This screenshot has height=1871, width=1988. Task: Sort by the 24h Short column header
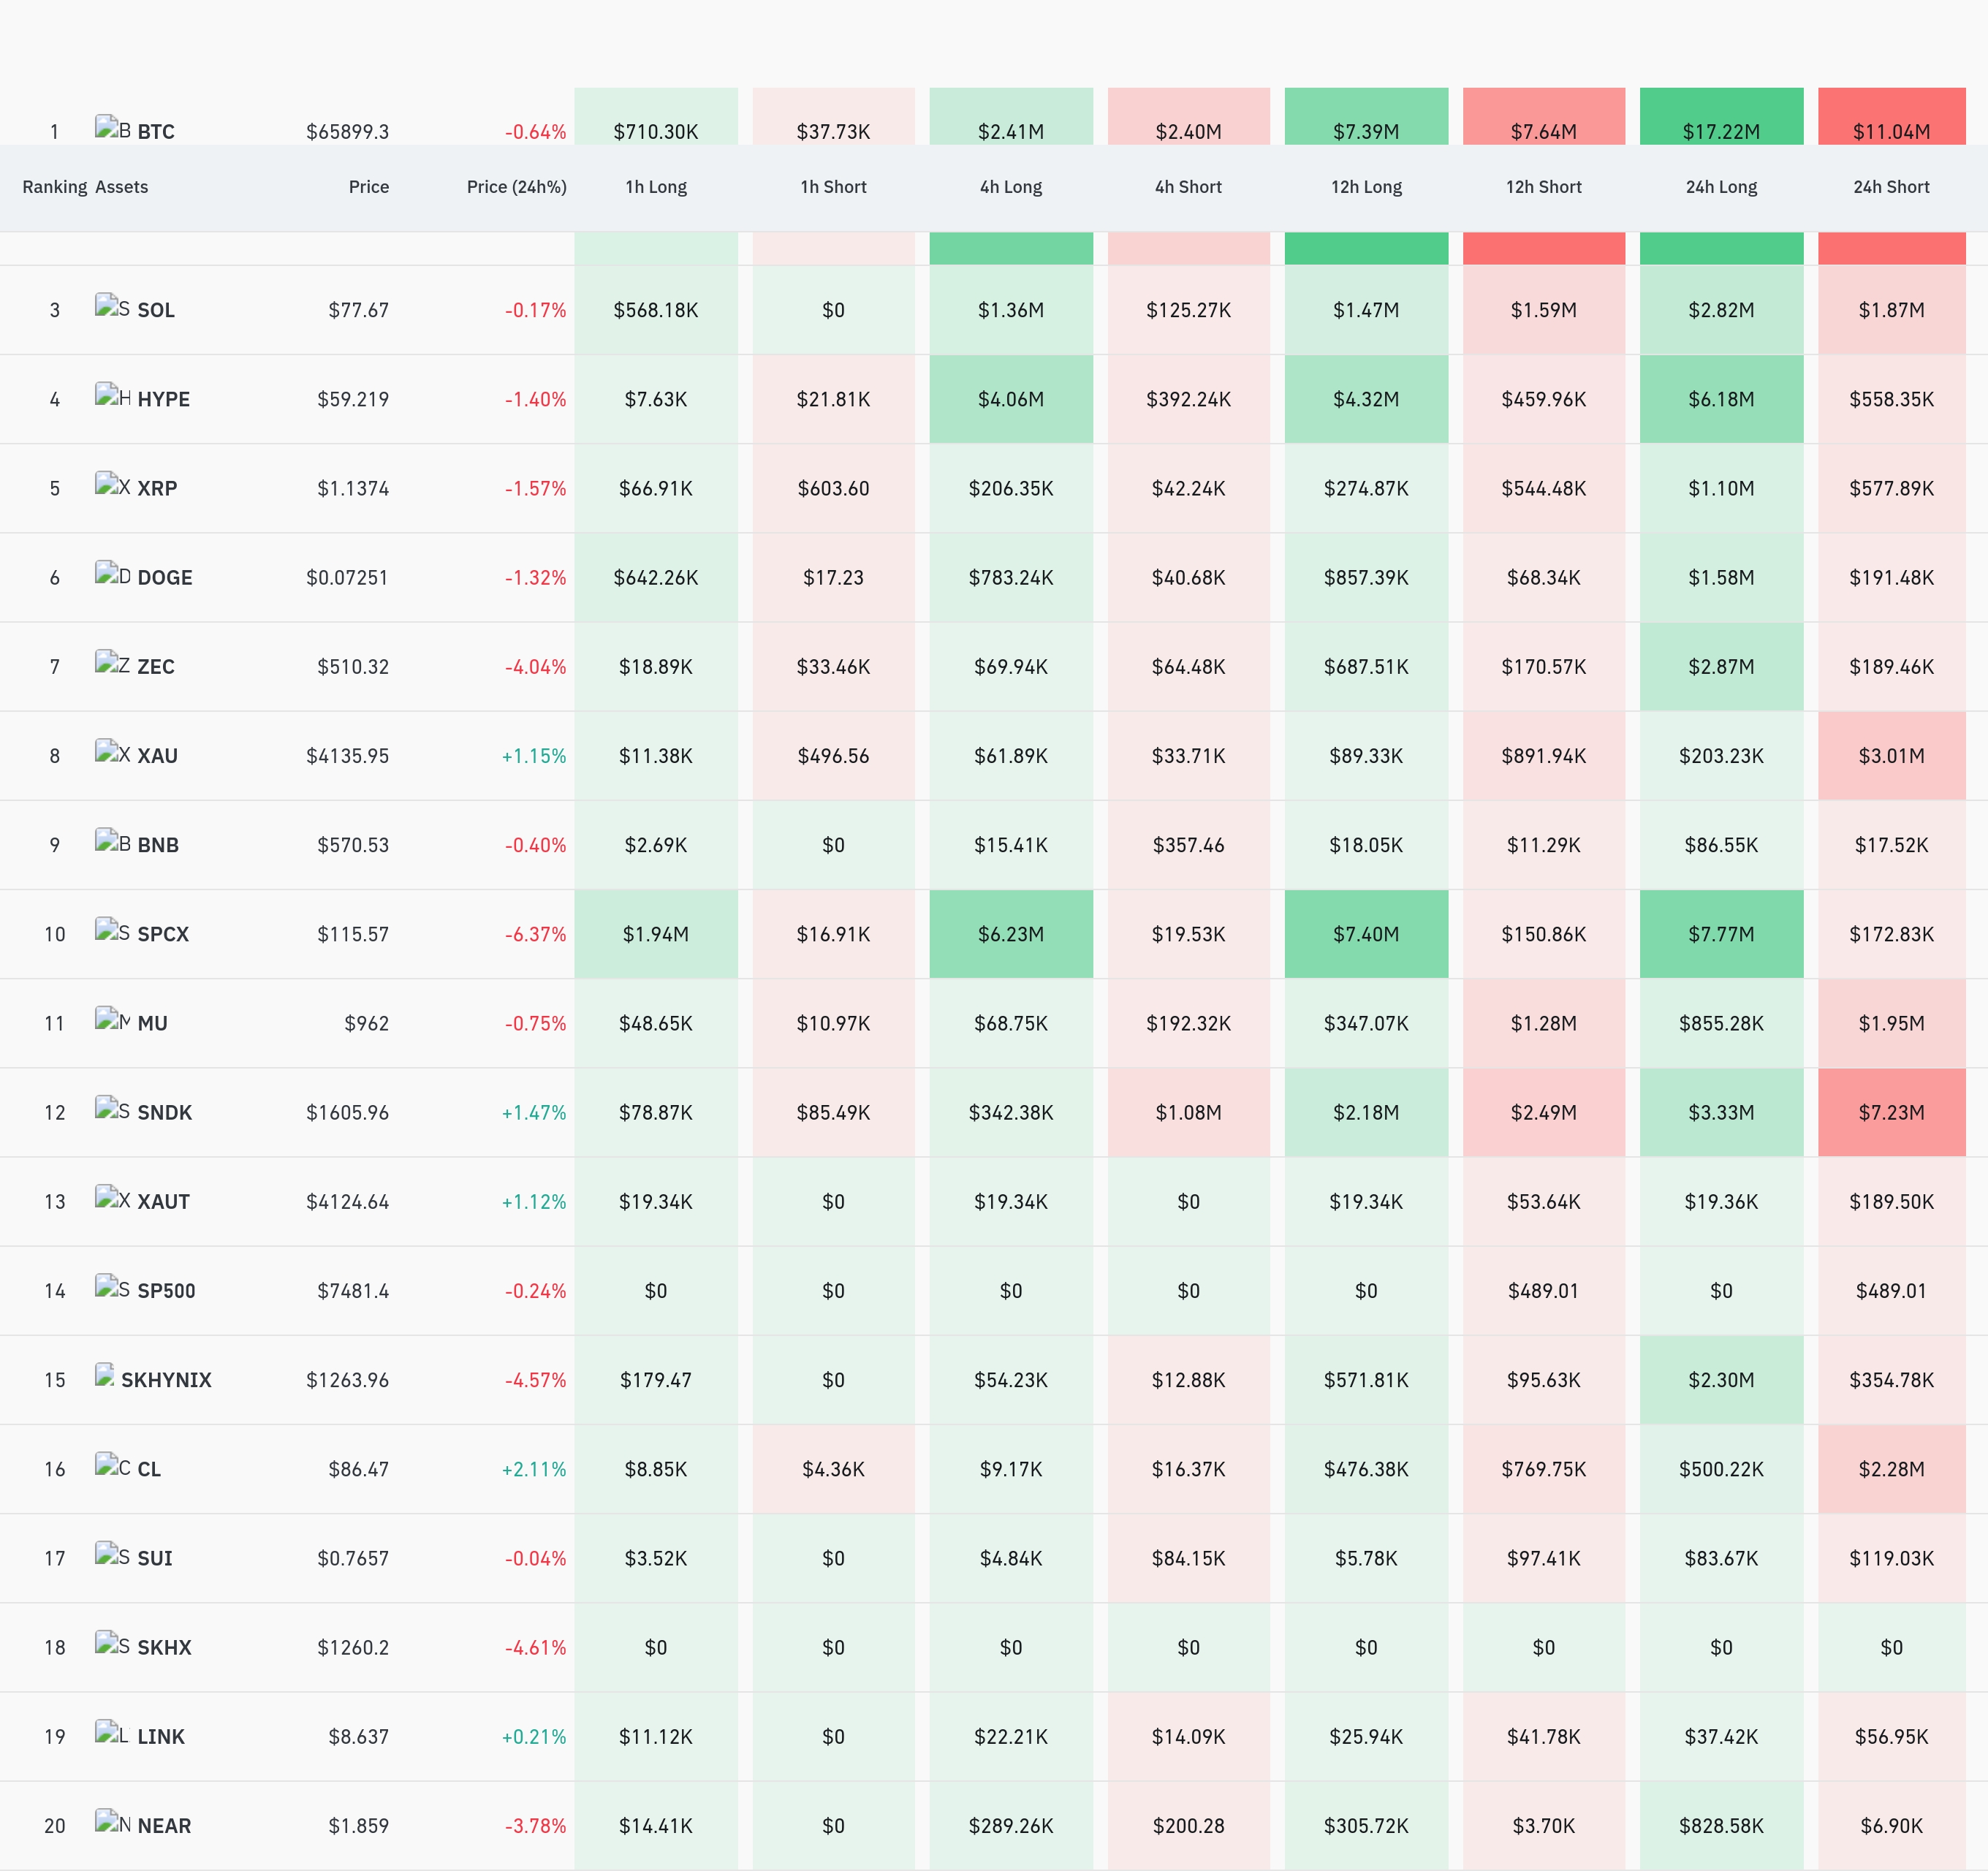point(1891,187)
